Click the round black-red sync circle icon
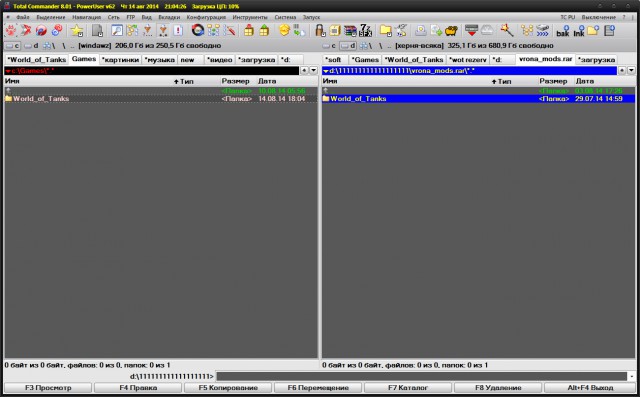This screenshot has height=397, width=640. (198, 31)
